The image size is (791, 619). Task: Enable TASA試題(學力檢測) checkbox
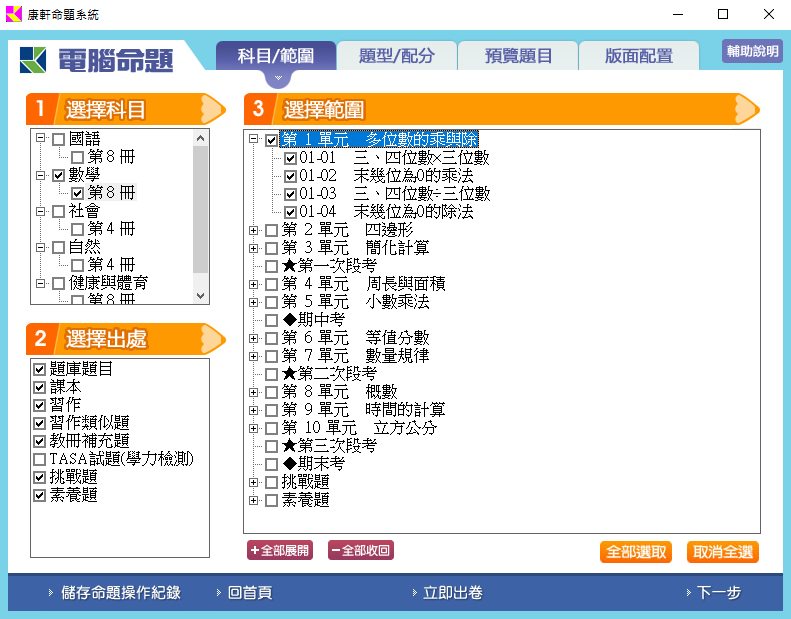(x=39, y=460)
